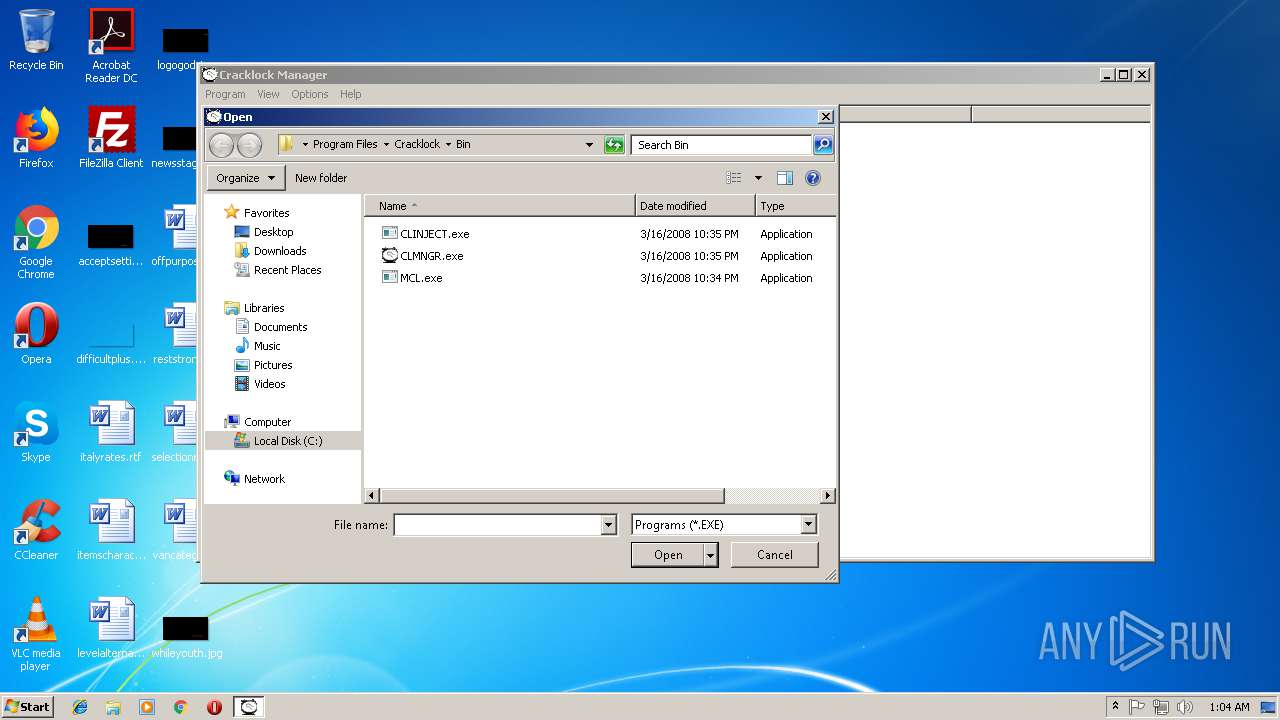Open the View menu in Cracklock Manager
Image resolution: width=1280 pixels, height=720 pixels.
pyautogui.click(x=268, y=94)
